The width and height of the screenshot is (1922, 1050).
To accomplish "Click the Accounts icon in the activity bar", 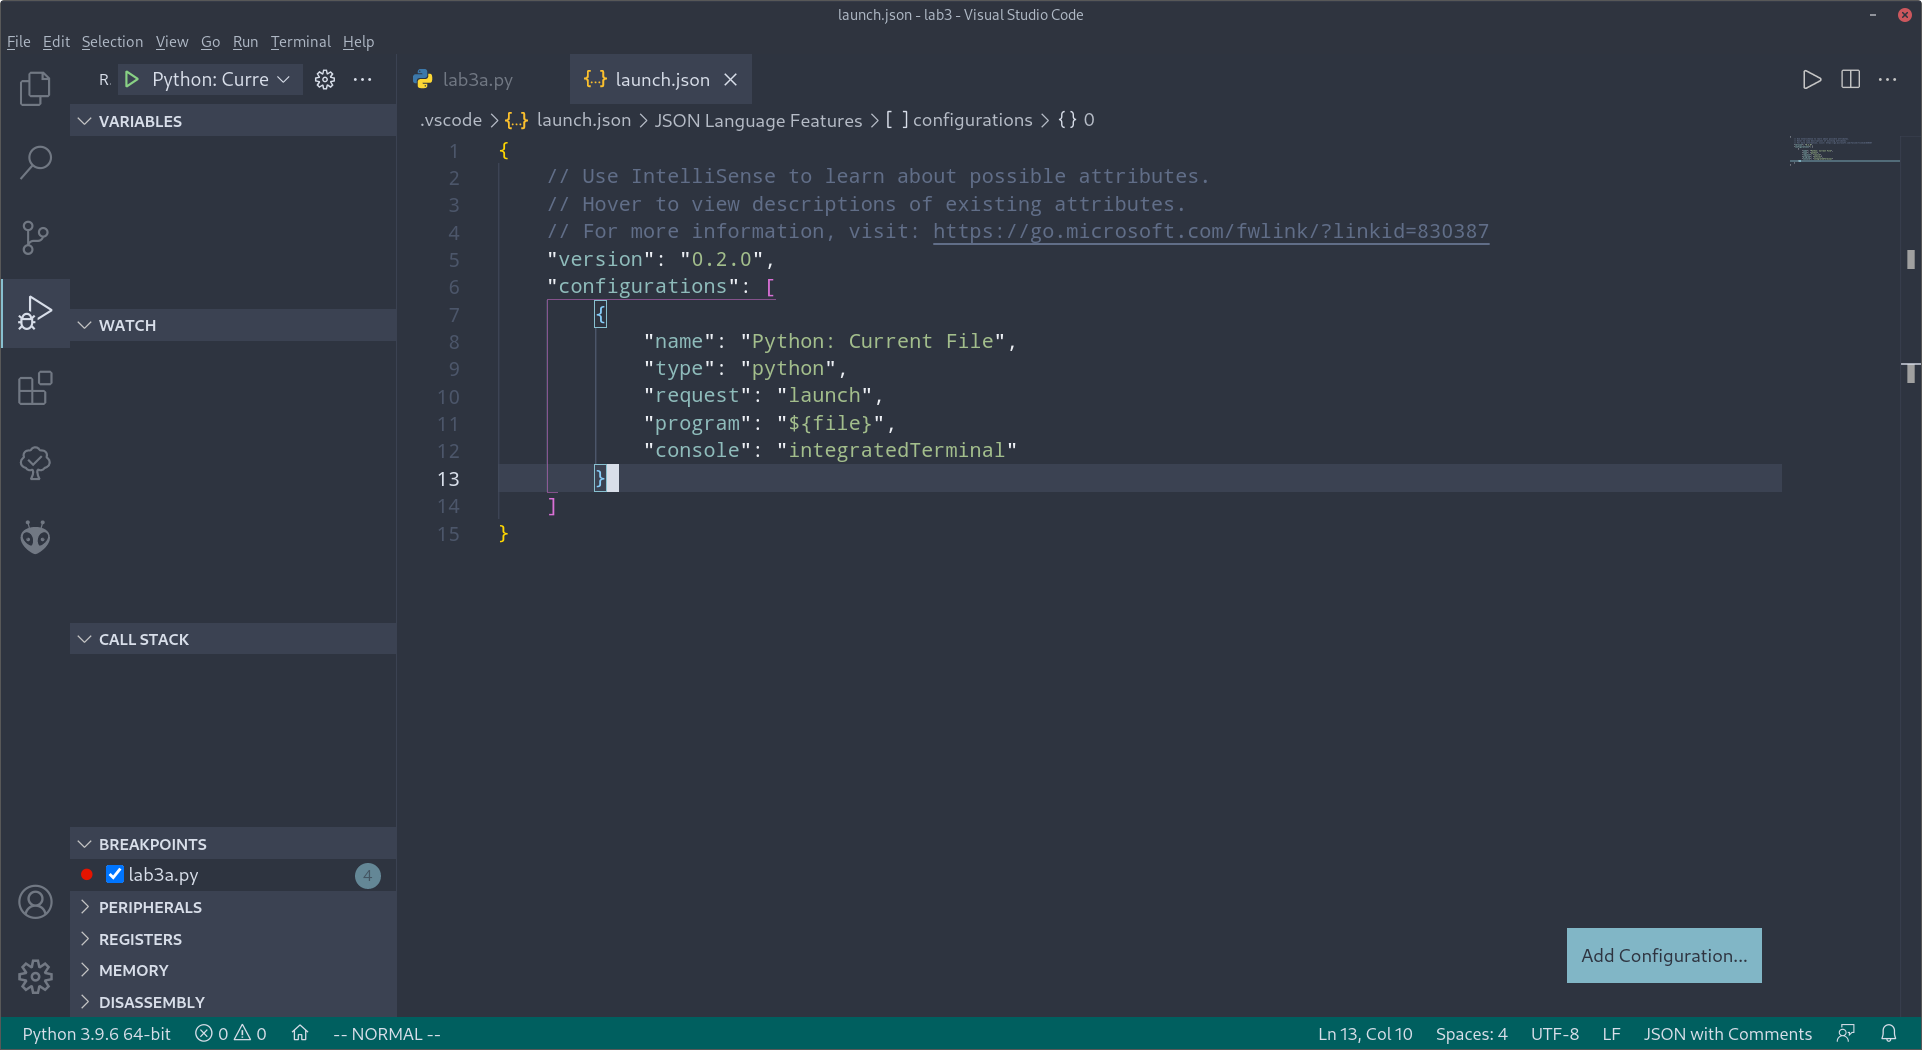I will tap(35, 901).
